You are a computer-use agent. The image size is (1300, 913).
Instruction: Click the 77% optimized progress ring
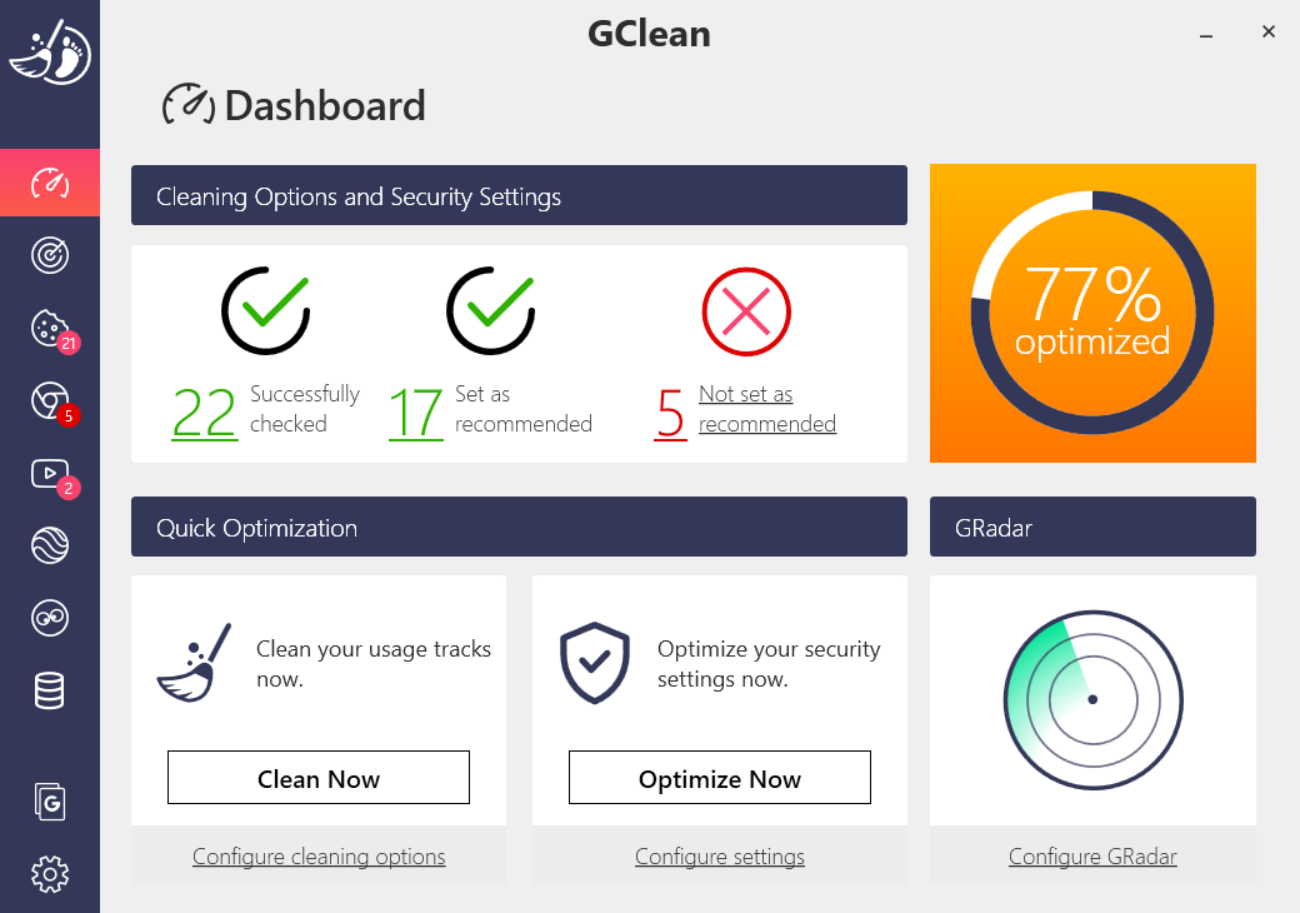pos(1093,313)
